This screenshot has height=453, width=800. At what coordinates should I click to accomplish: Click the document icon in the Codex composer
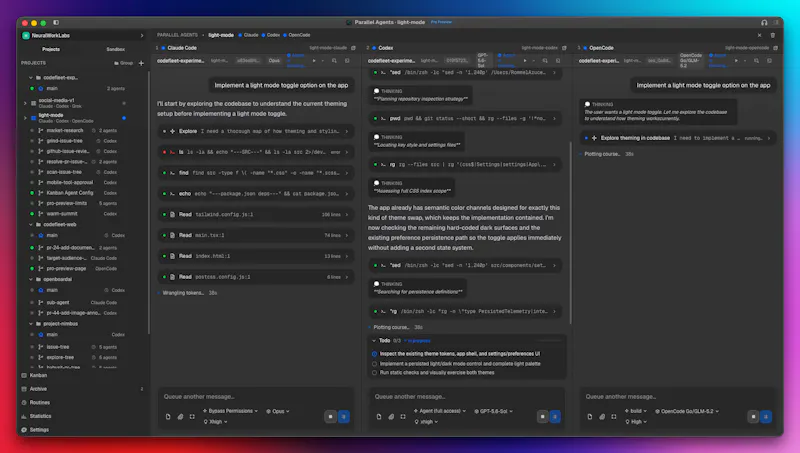379,417
